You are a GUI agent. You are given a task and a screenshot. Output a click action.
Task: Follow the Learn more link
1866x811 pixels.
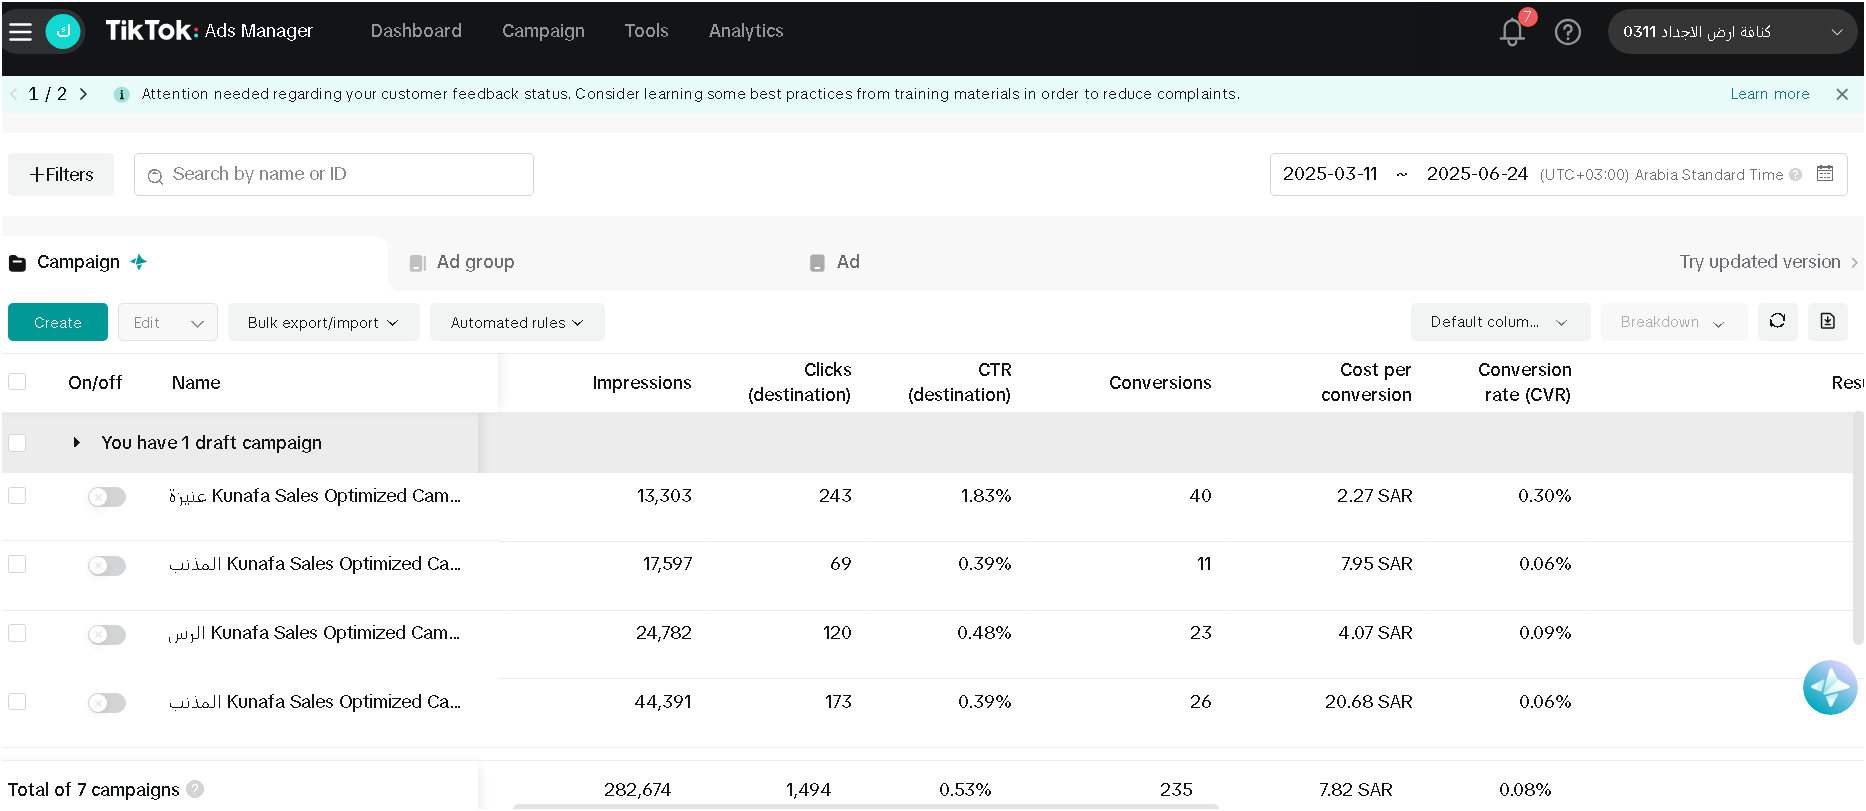click(x=1770, y=94)
